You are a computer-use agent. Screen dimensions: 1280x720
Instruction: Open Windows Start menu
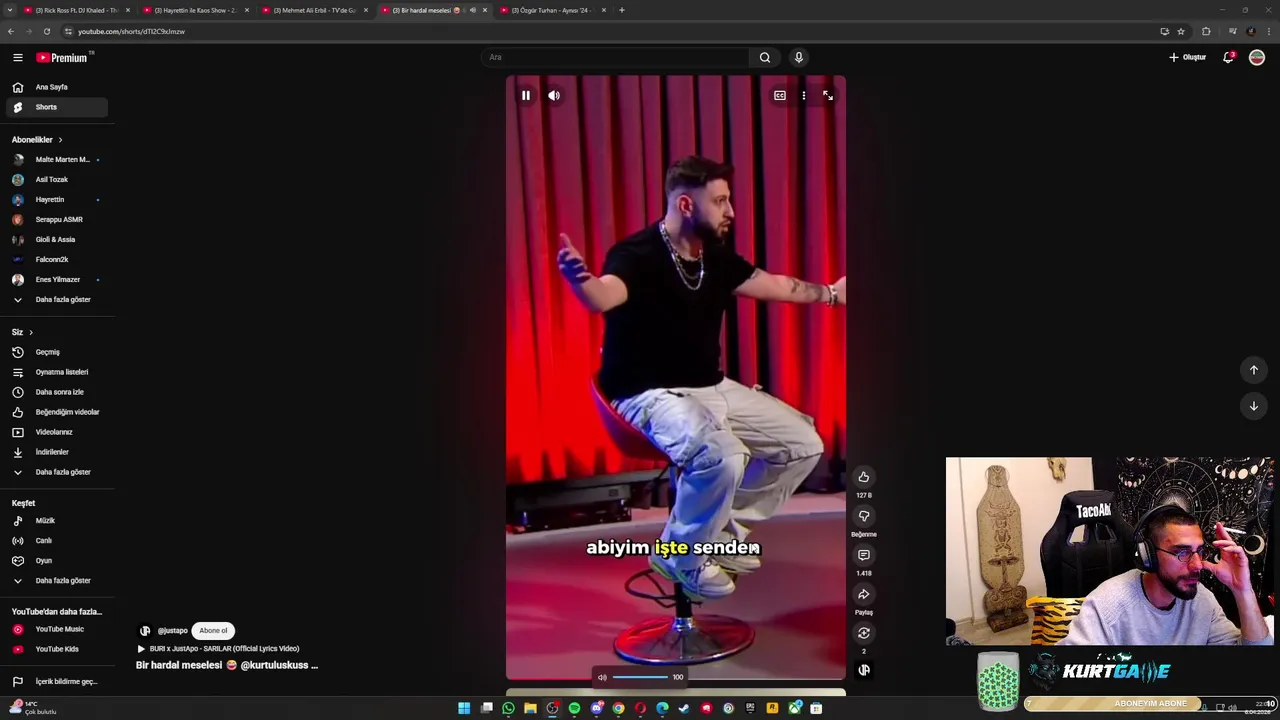tap(464, 708)
